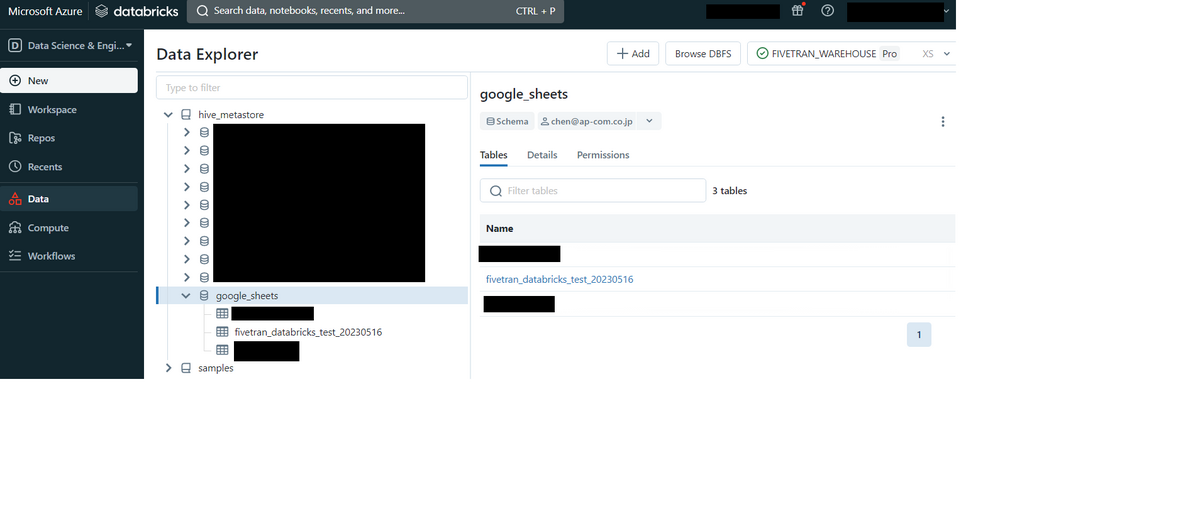Click the databricks logo

[x=137, y=11]
